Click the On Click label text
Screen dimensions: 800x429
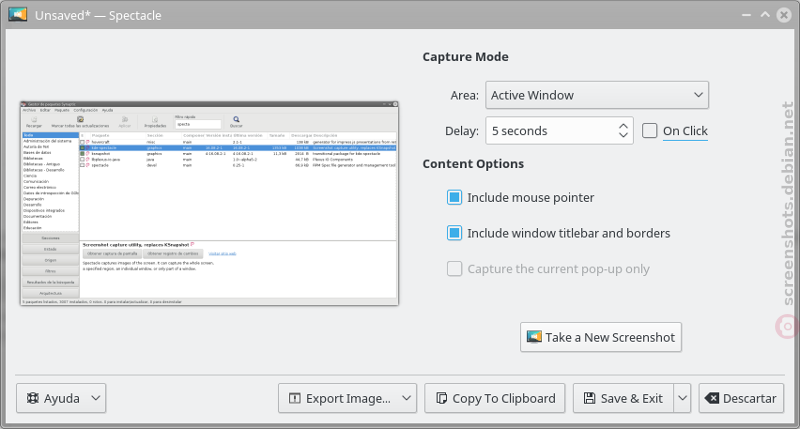[685, 131]
